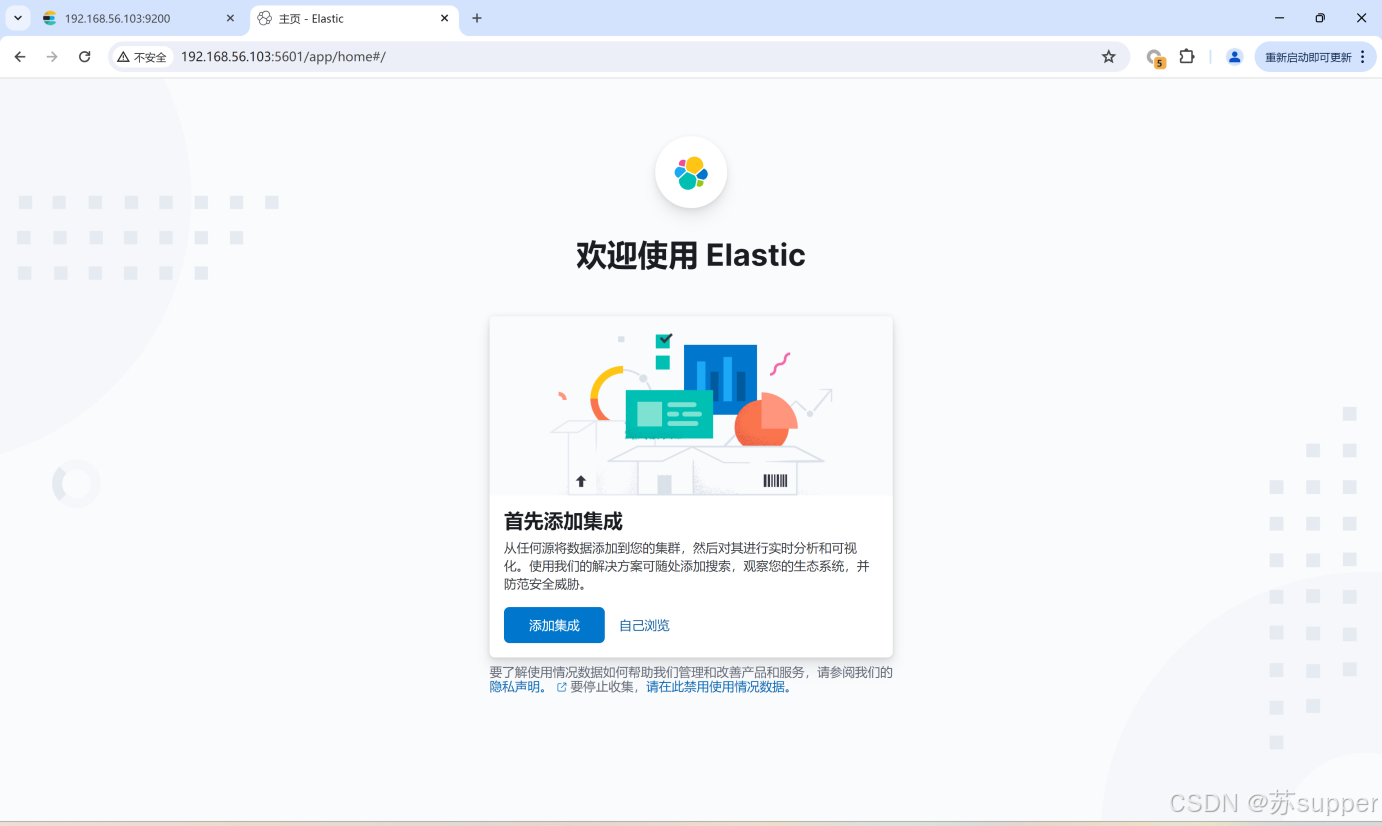Screen dimensions: 1382x826
Task: Click the 欢迎使用 Elastic heading
Action: (x=691, y=255)
